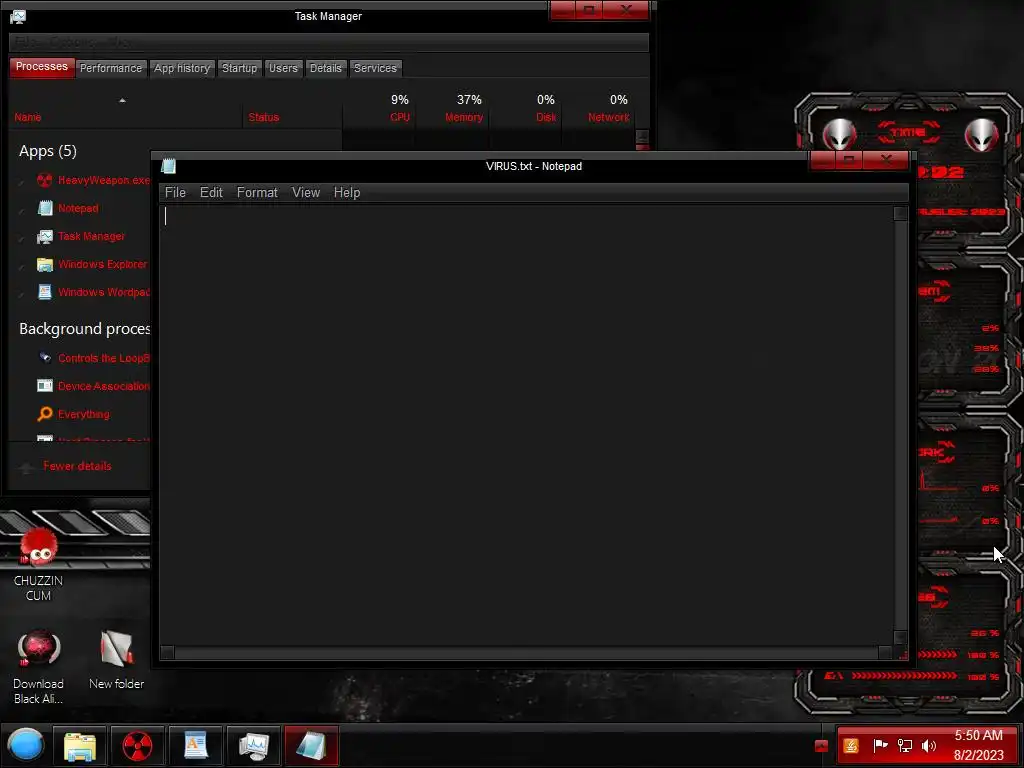1024x768 pixels.
Task: Open Notepad's Format menu
Action: (257, 193)
